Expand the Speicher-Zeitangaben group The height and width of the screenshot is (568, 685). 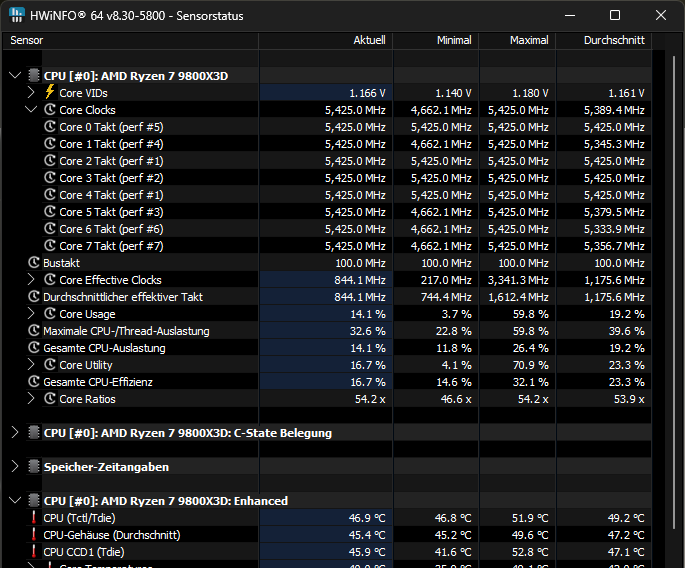(x=15, y=467)
